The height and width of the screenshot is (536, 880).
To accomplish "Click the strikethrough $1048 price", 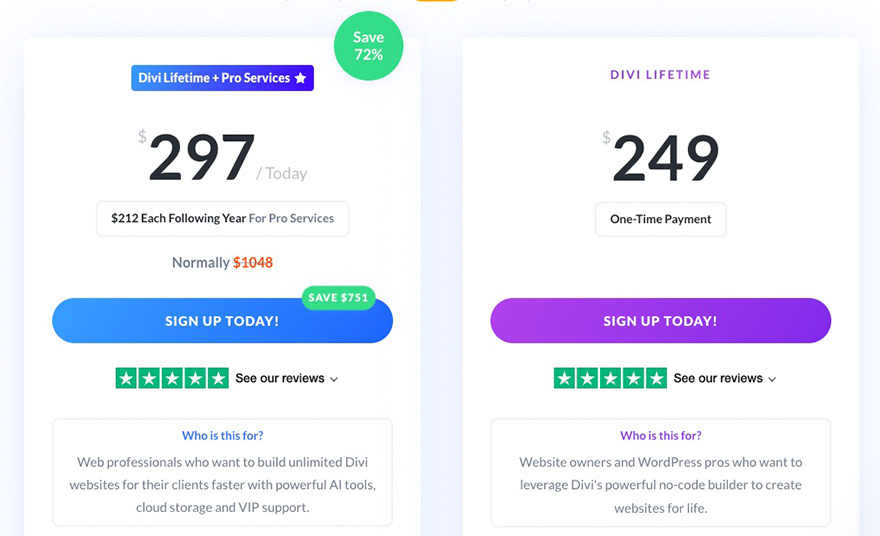I will (253, 262).
